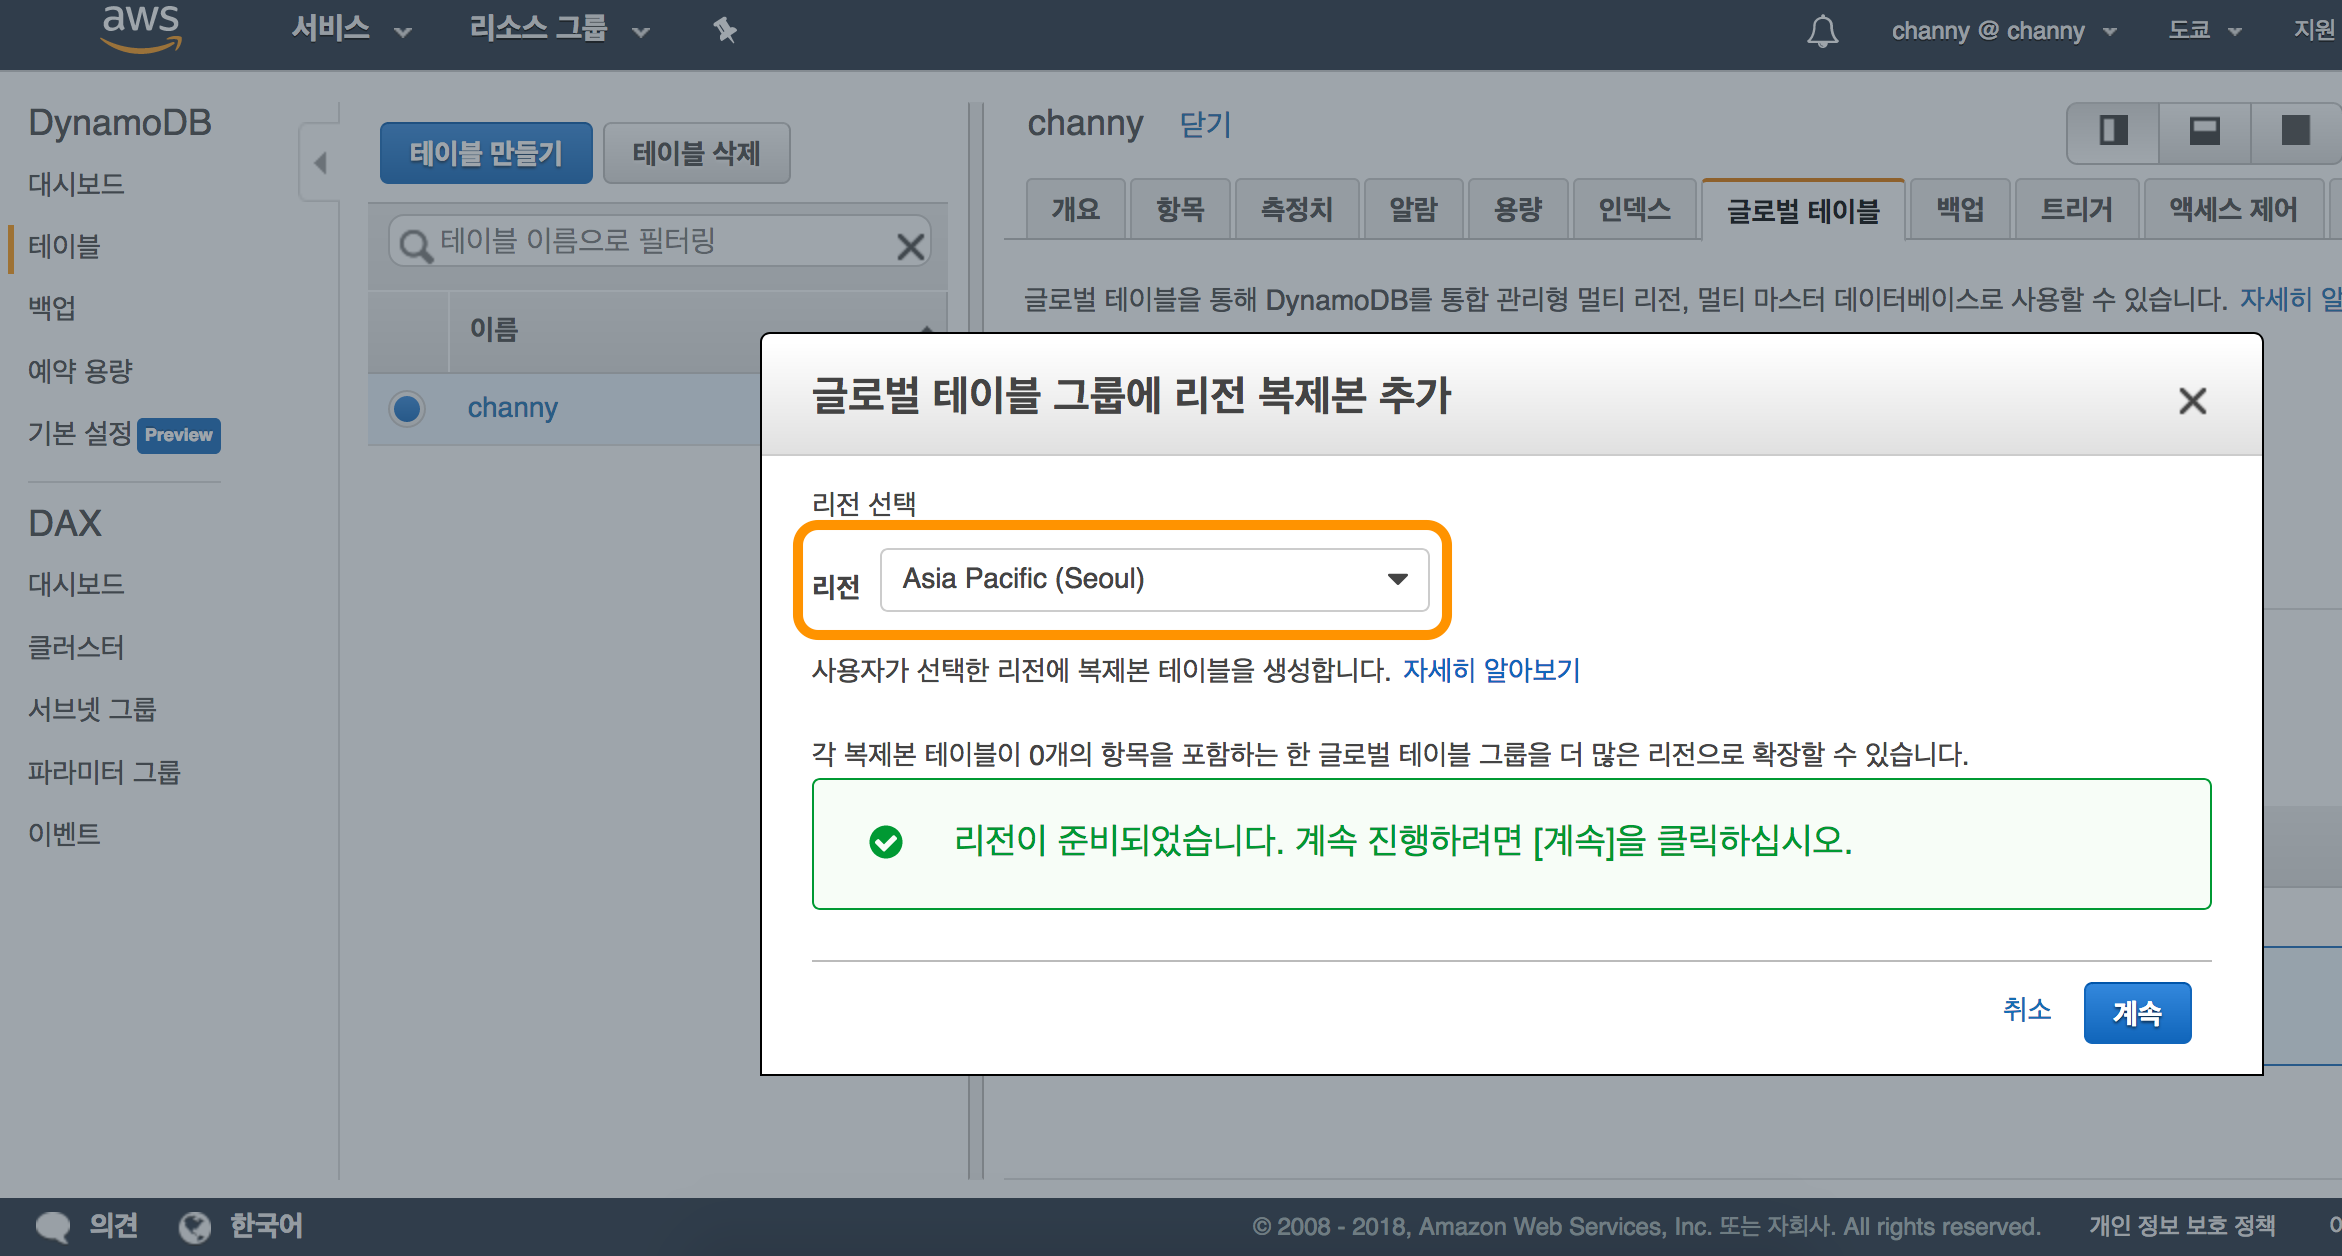Select the channy table radio button
The width and height of the screenshot is (2342, 1256).
point(407,408)
